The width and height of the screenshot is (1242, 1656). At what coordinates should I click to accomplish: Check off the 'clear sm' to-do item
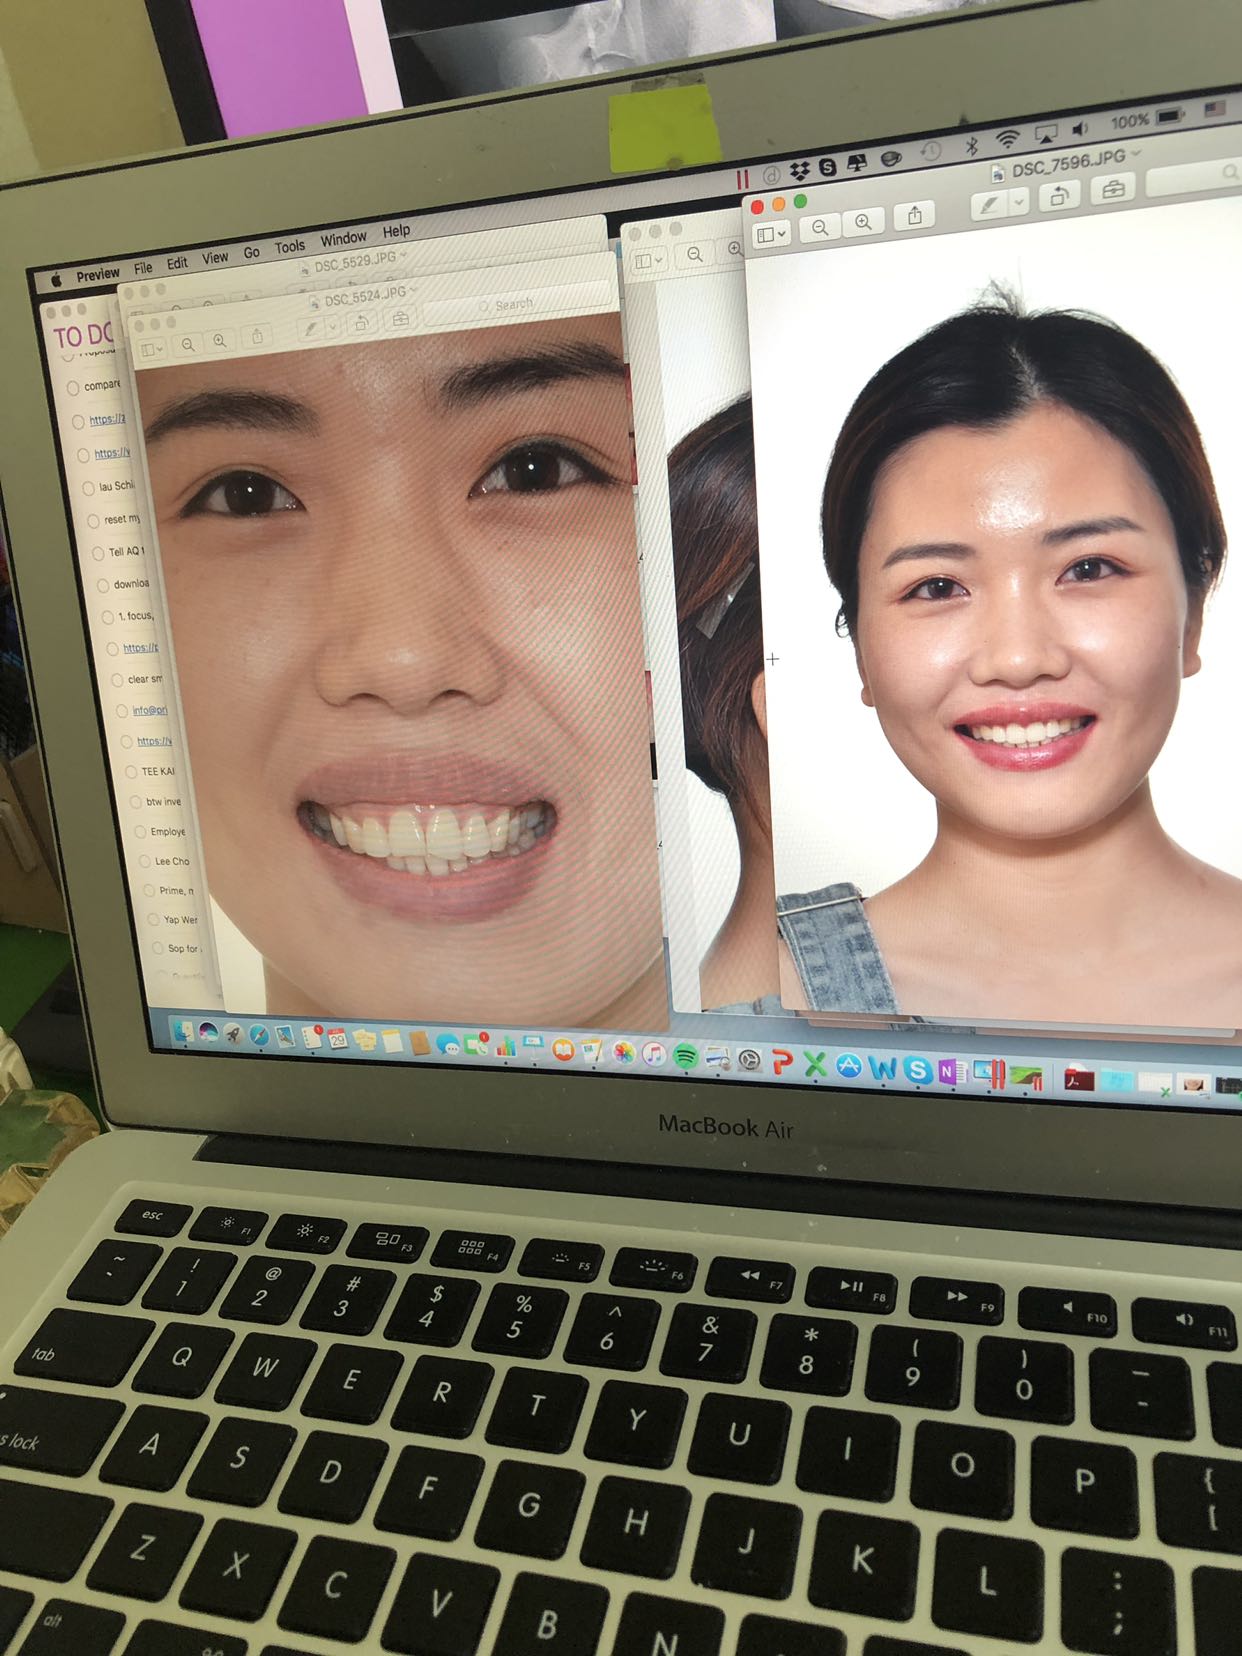(x=117, y=680)
